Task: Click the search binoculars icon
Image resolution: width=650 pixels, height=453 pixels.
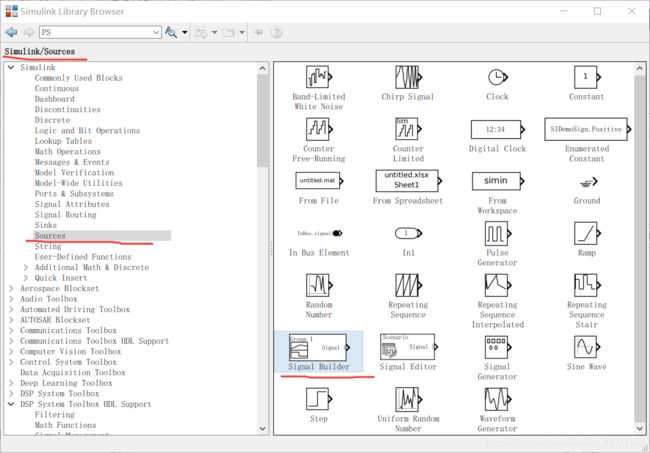Action: click(x=171, y=32)
